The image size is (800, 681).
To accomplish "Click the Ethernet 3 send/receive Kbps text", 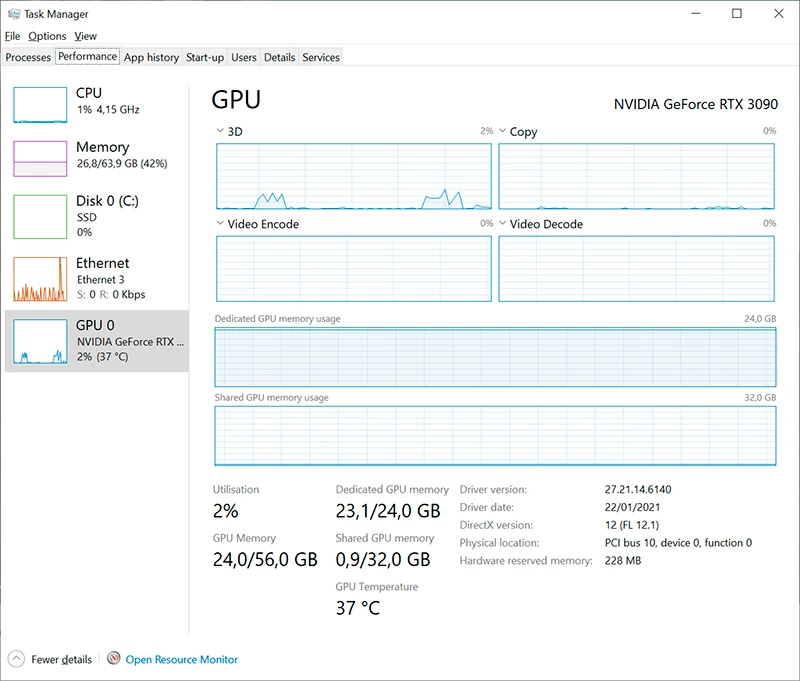I will pos(111,295).
